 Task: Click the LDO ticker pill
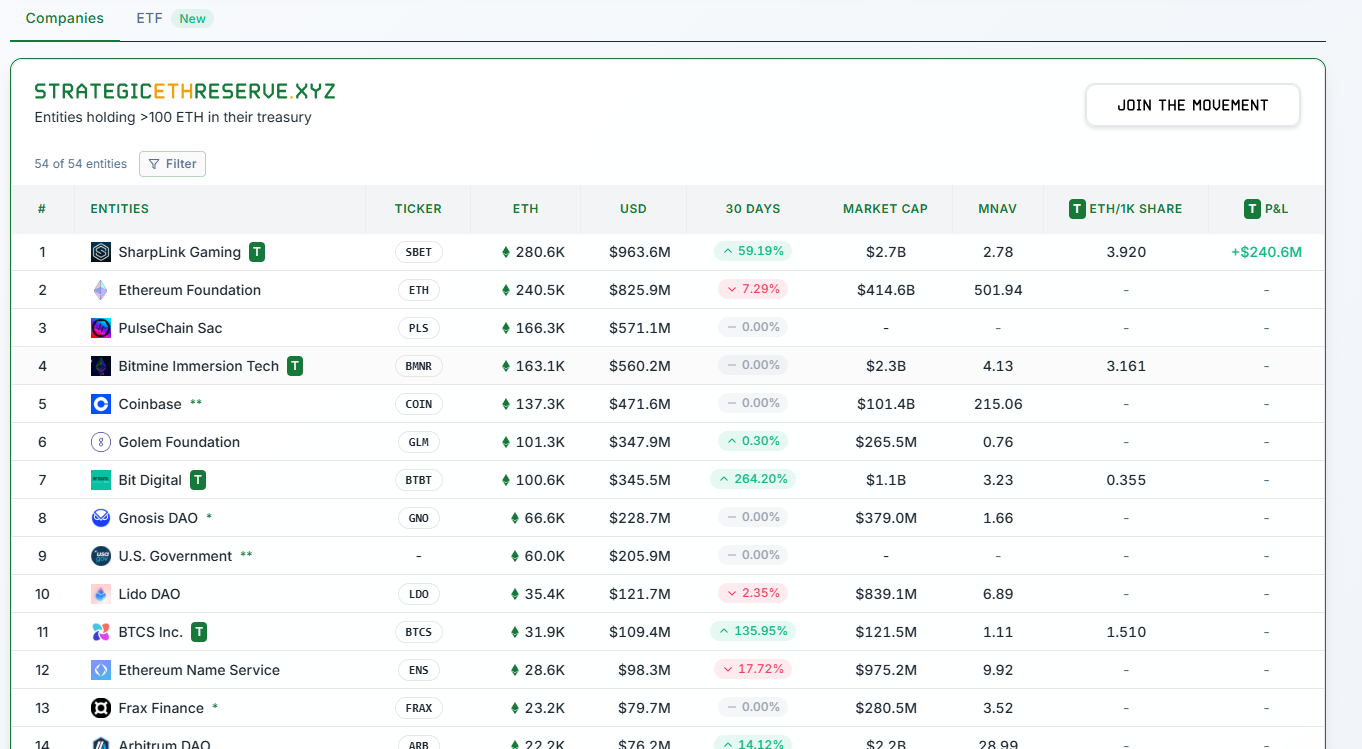click(419, 594)
